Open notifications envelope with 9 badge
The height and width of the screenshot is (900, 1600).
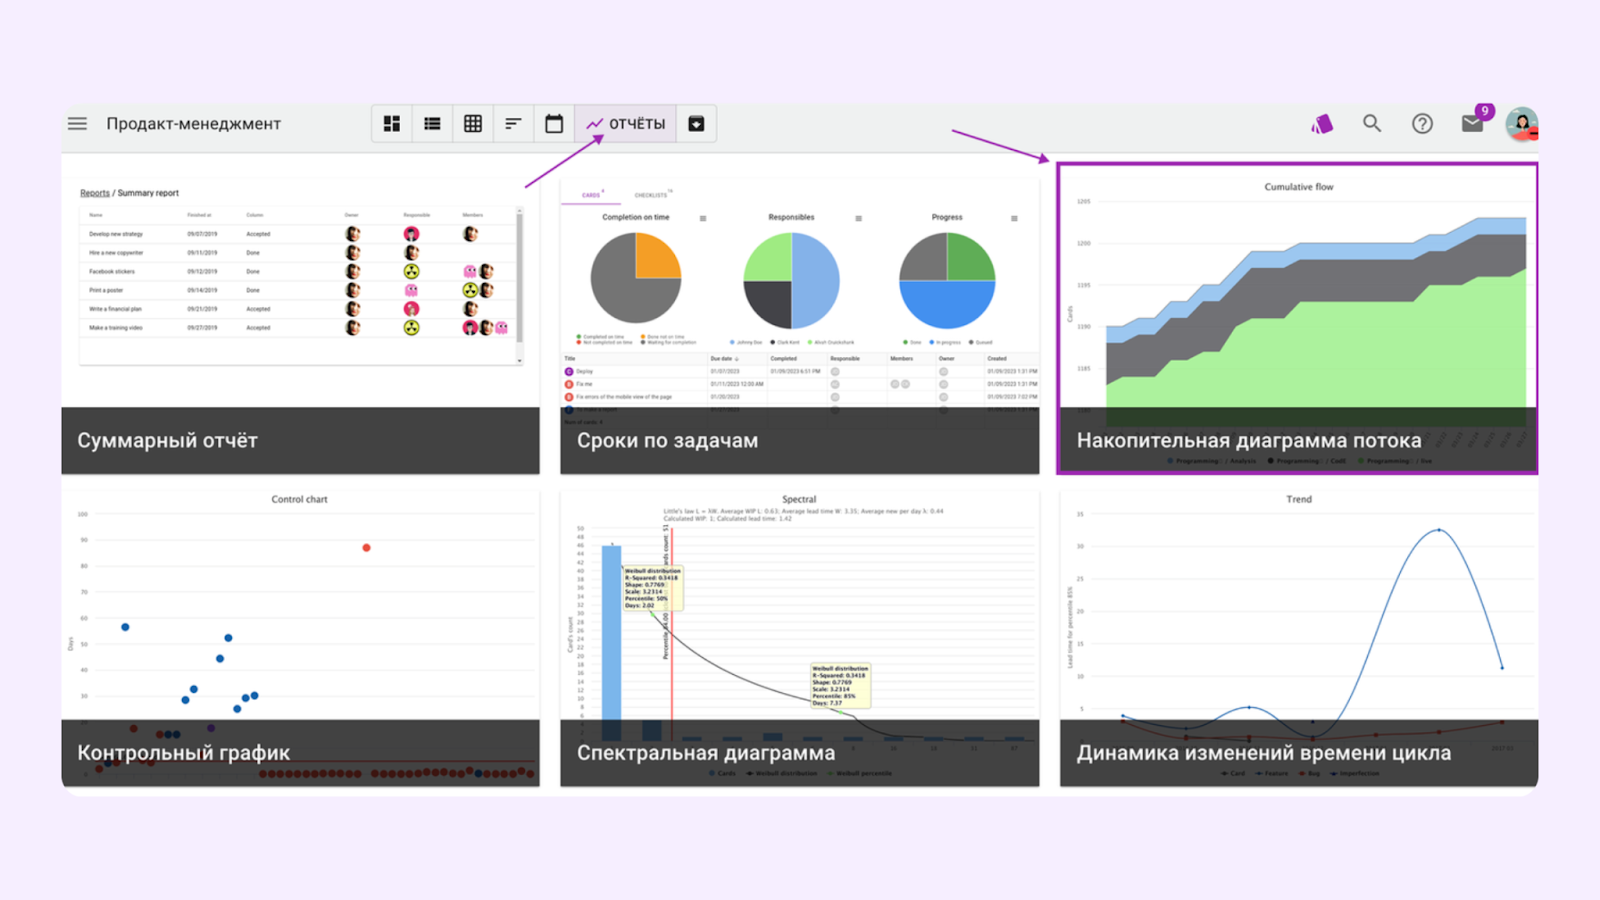click(x=1473, y=123)
